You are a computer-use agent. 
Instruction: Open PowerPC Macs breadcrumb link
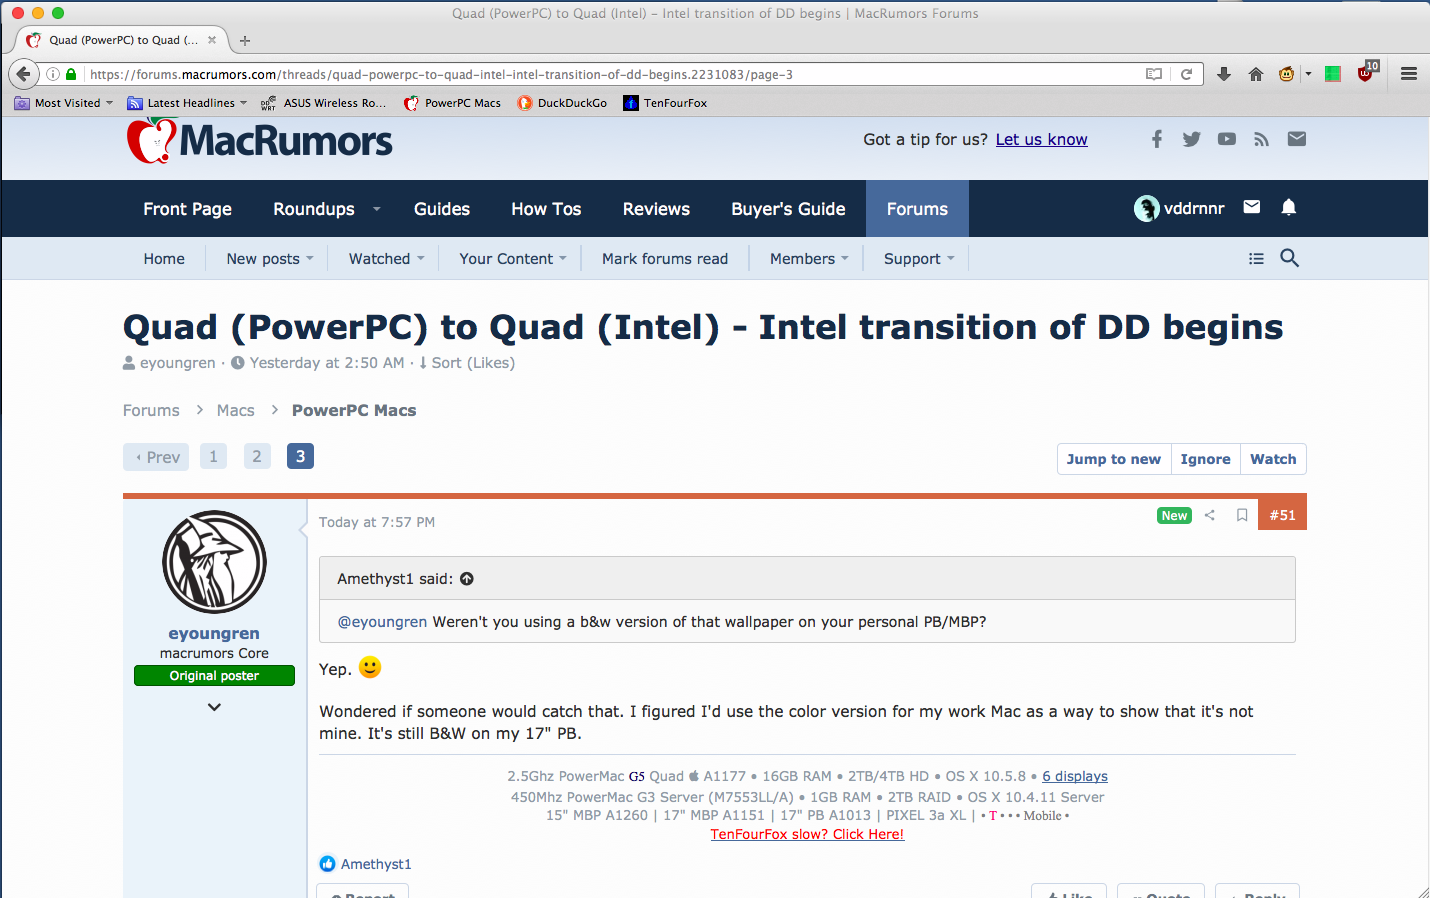(x=354, y=410)
